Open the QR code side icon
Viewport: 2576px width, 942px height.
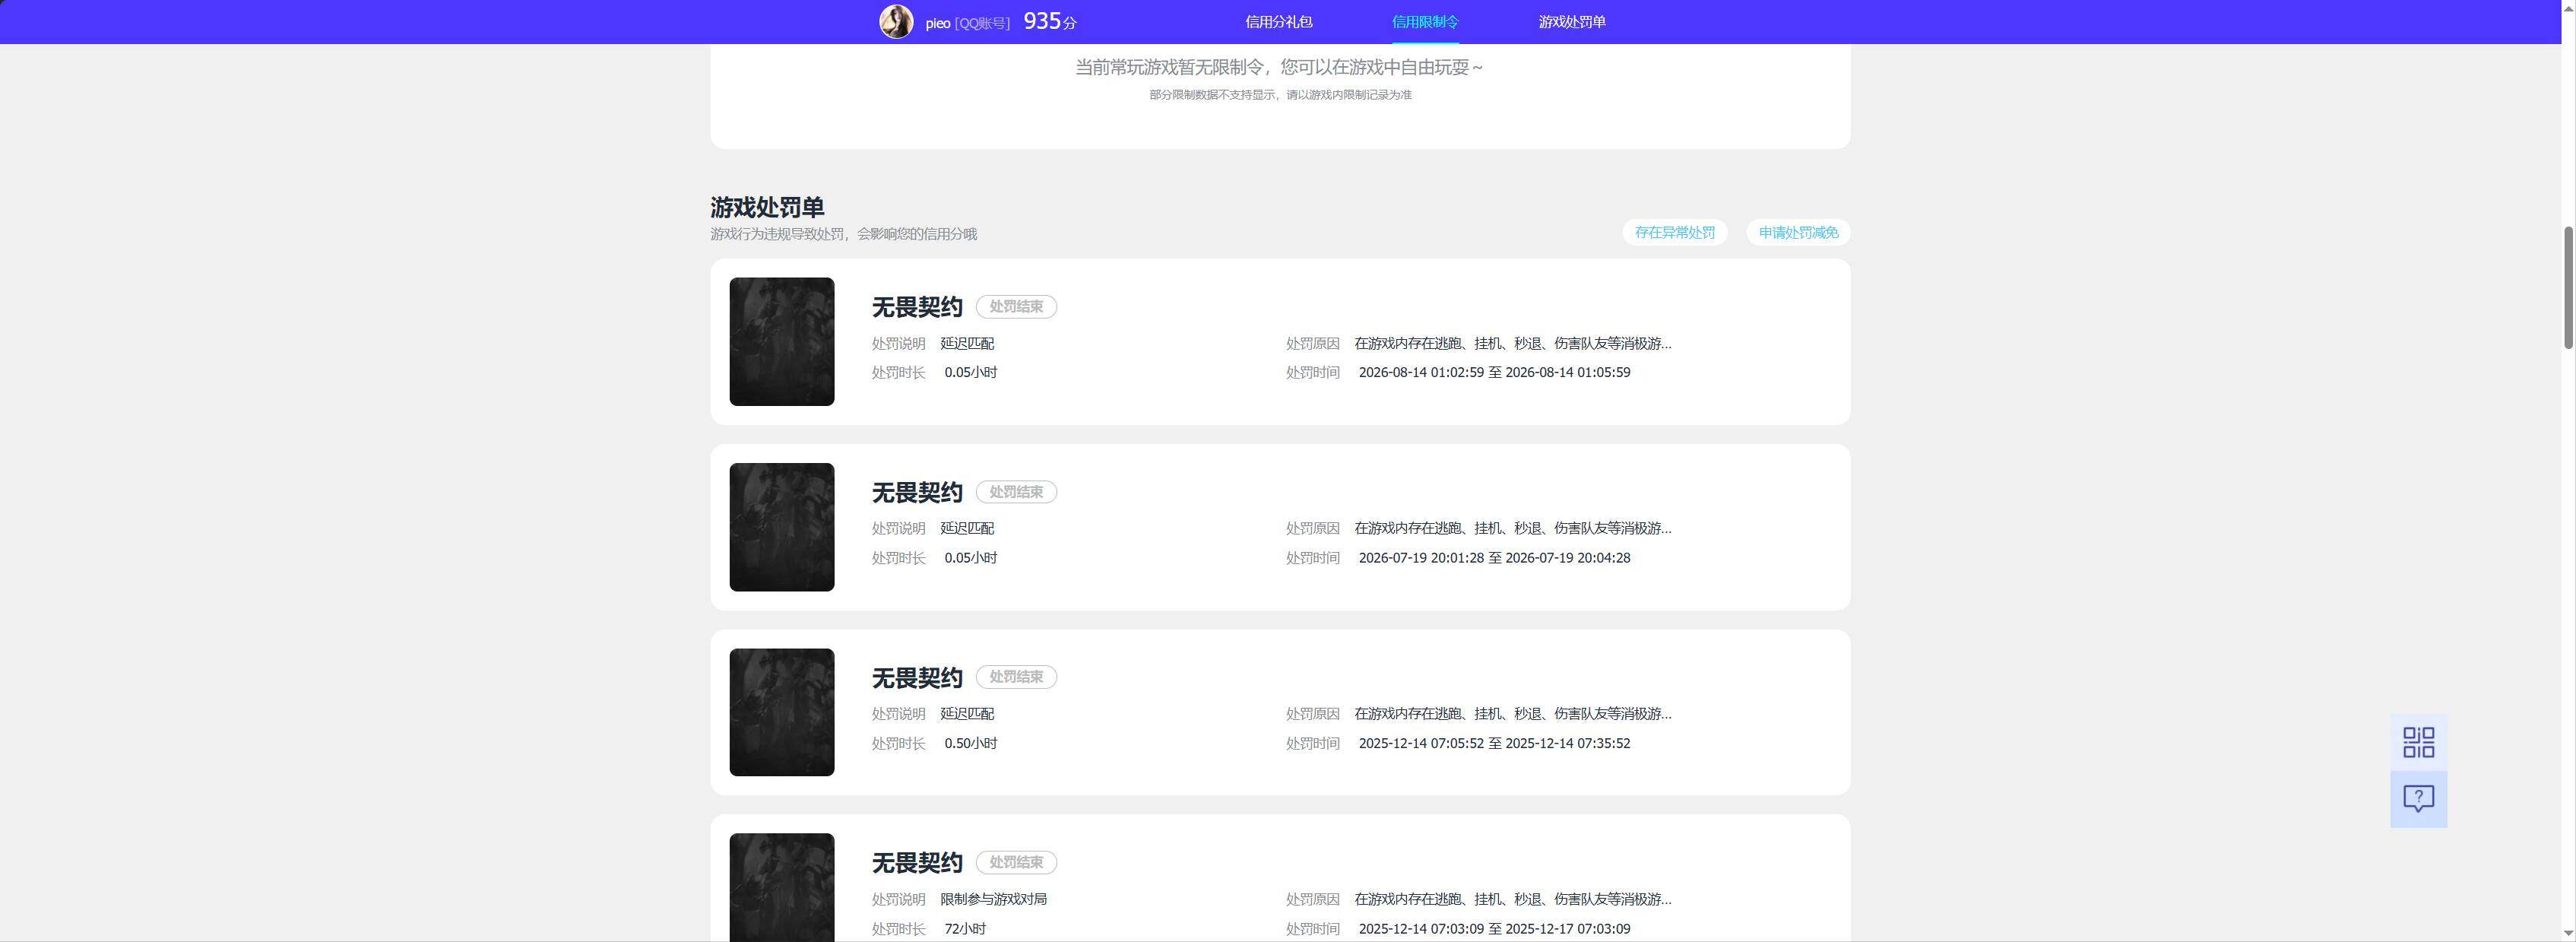click(2418, 742)
